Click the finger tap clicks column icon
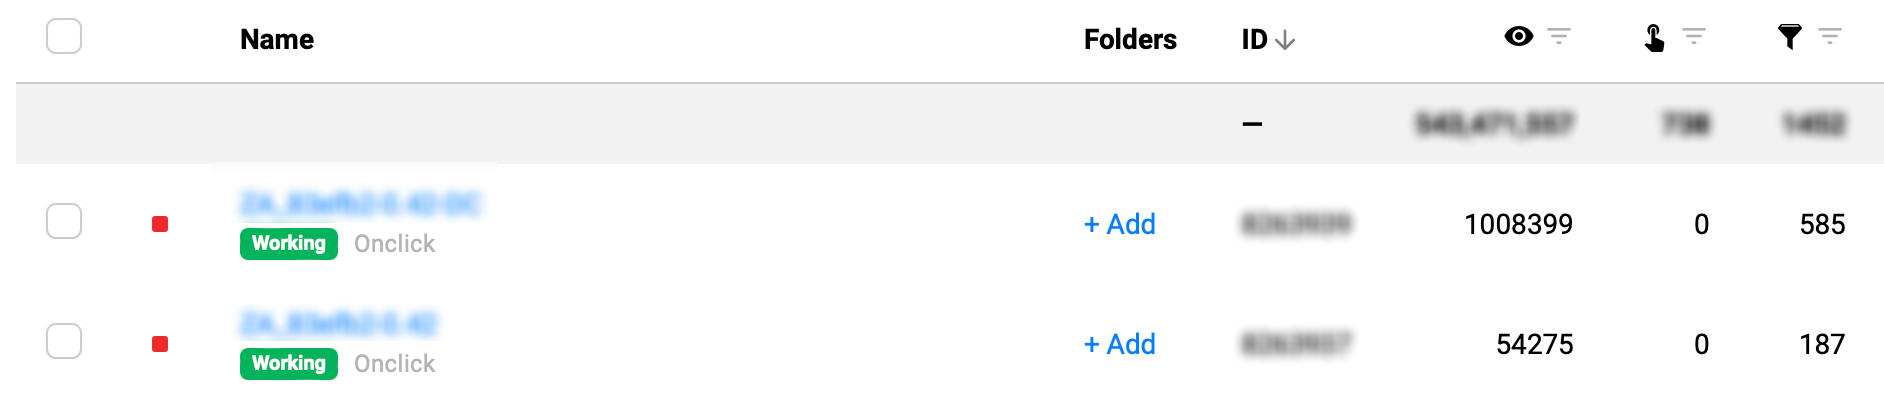 click(x=1654, y=38)
